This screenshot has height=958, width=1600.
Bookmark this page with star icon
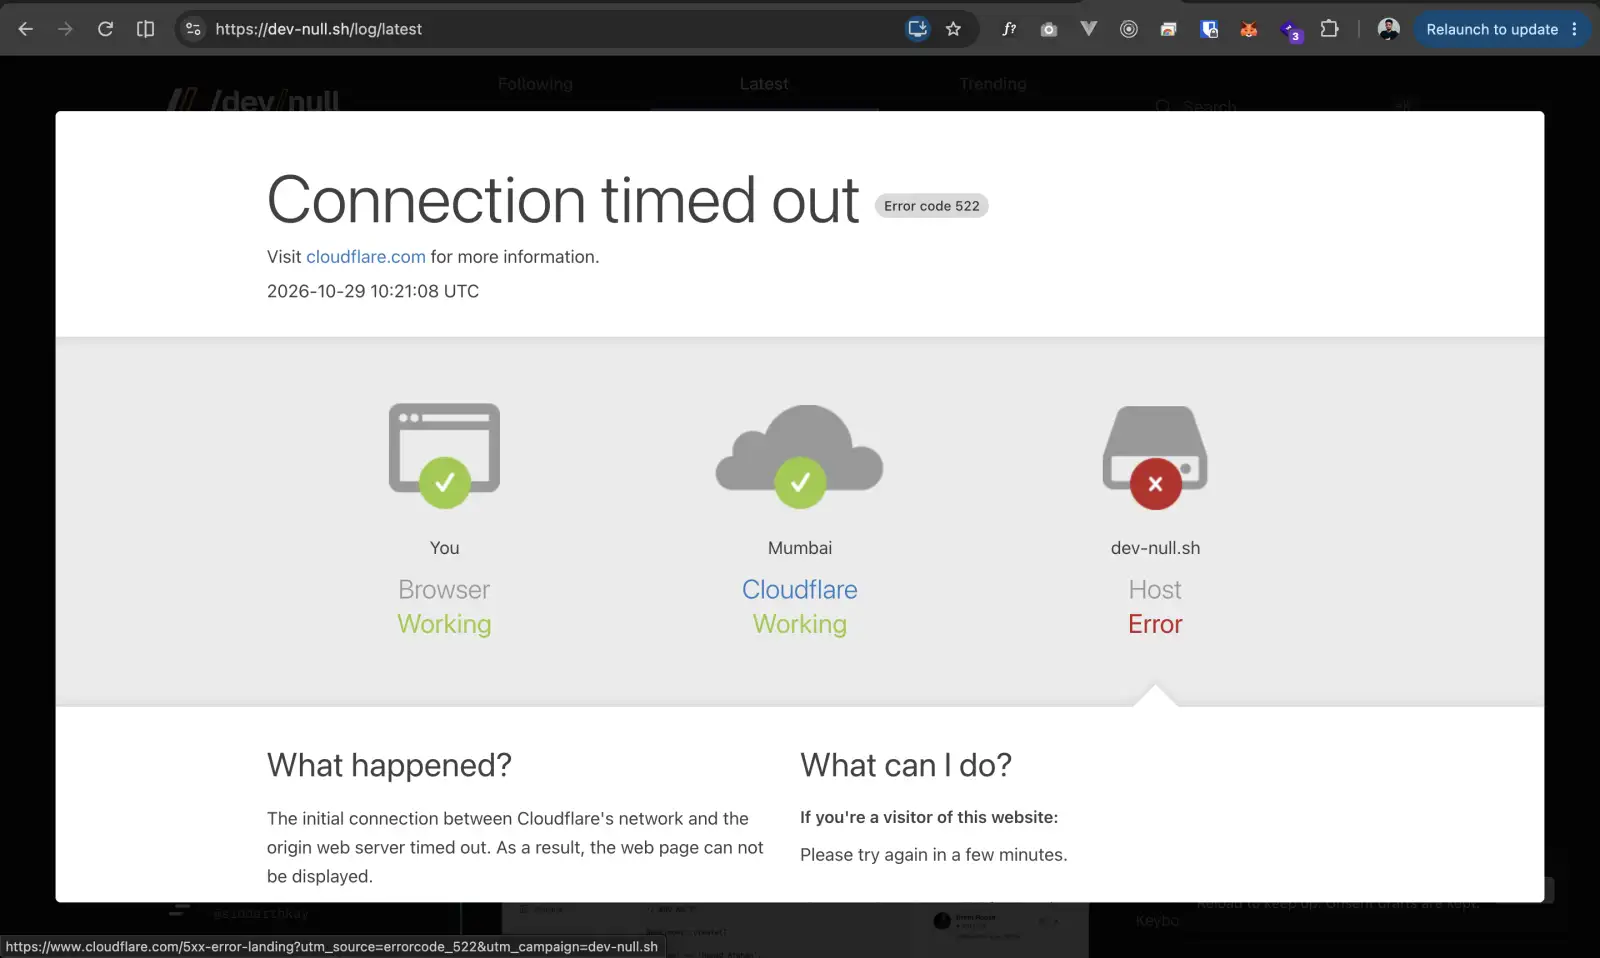pyautogui.click(x=954, y=29)
